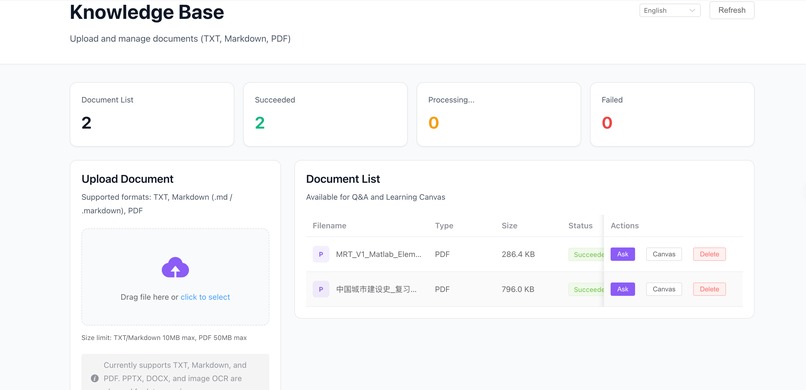Image resolution: width=806 pixels, height=390 pixels.
Task: Follow the 'click to select' upload link
Action: tap(205, 297)
